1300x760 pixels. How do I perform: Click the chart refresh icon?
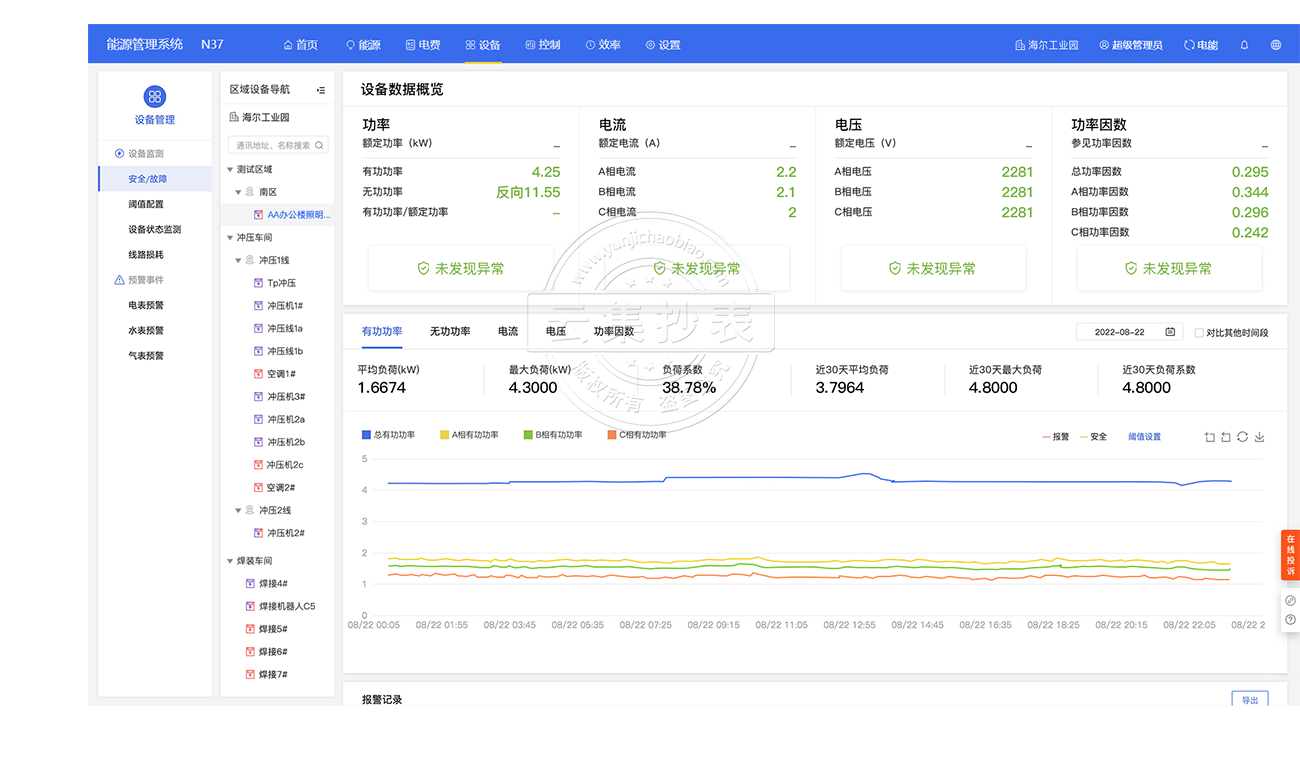click(1242, 437)
